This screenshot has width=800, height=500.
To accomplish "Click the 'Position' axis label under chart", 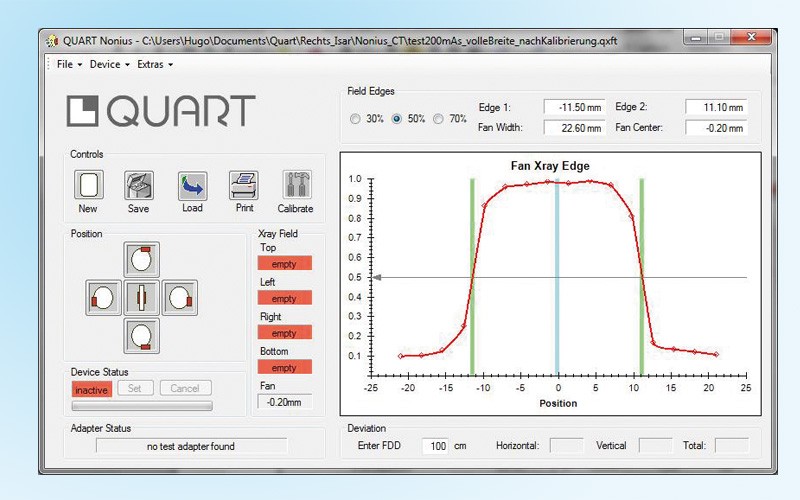I will [558, 403].
